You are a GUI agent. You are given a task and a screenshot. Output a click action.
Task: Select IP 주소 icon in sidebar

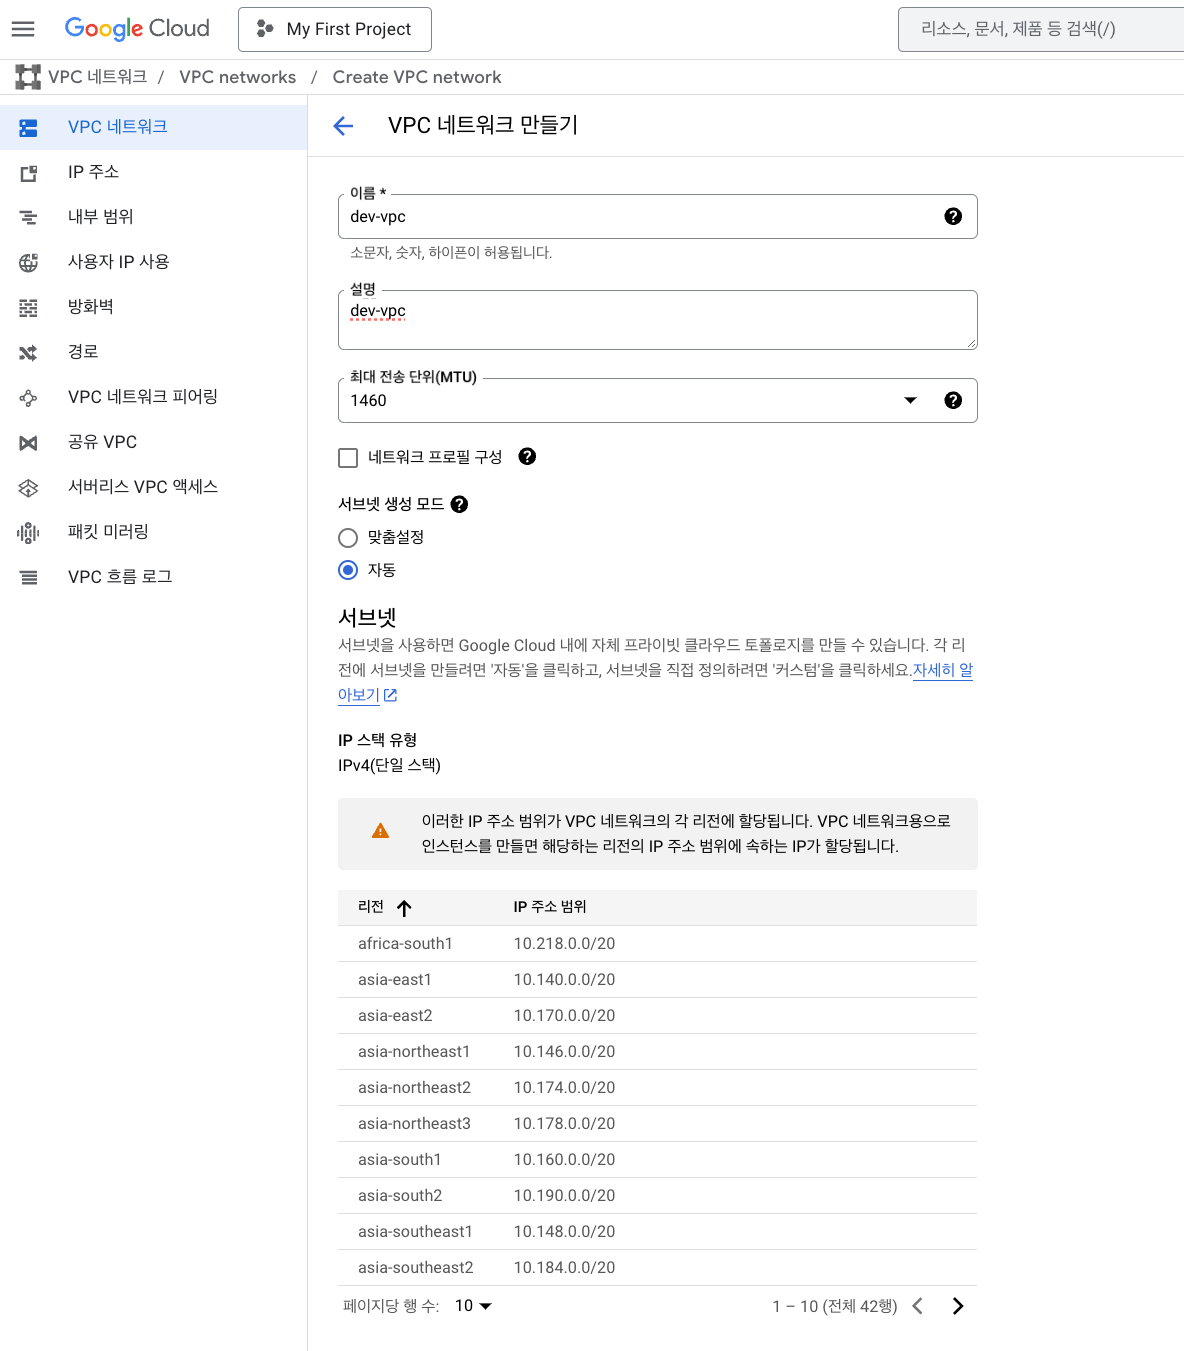[x=28, y=172]
